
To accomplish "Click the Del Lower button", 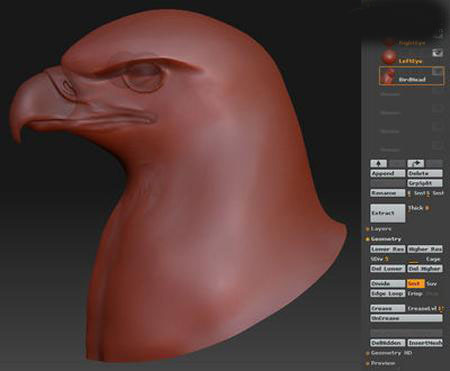I will pyautogui.click(x=388, y=269).
